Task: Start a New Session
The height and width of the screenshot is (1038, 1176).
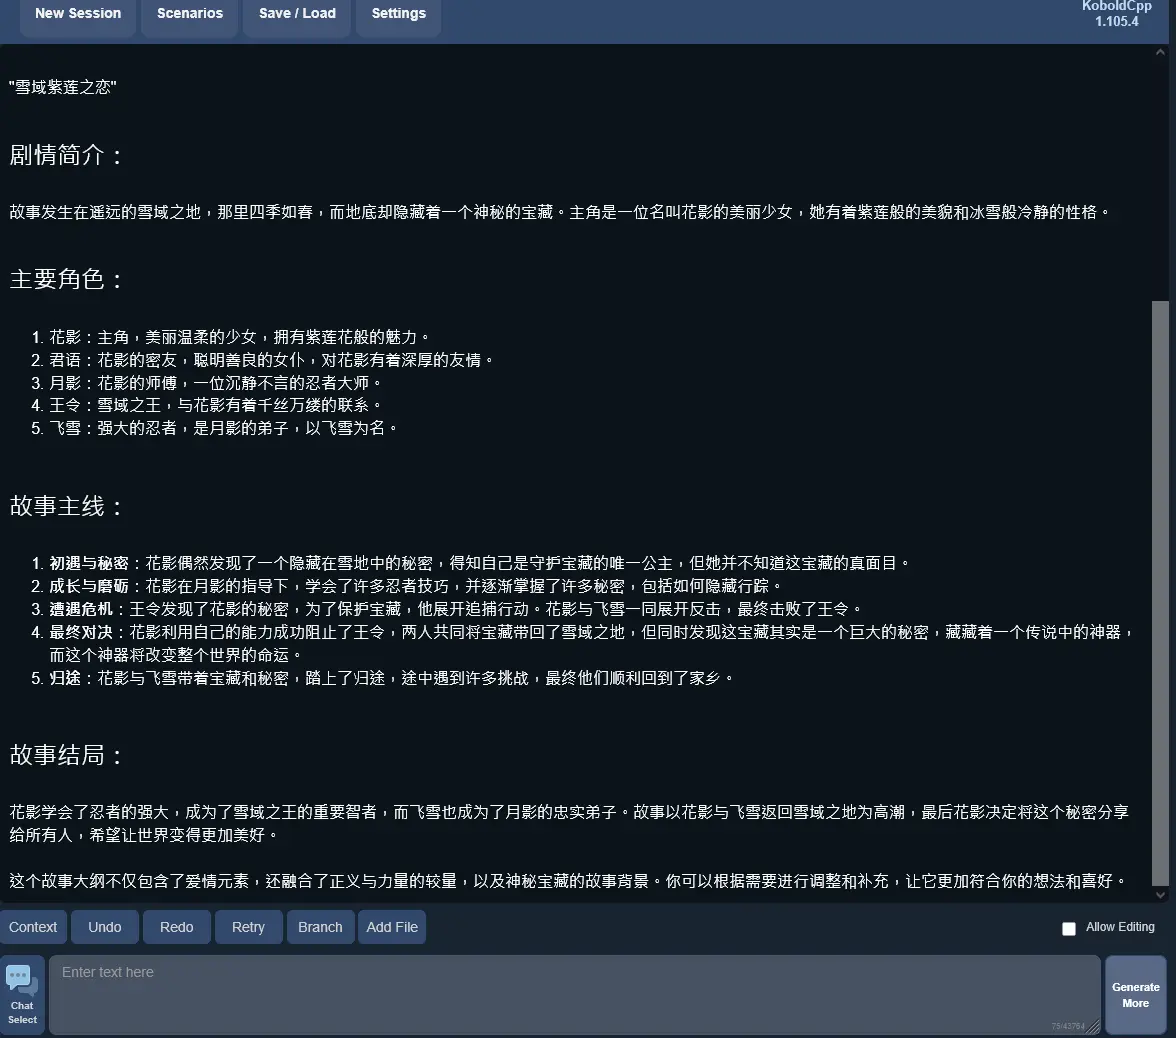Action: (78, 14)
